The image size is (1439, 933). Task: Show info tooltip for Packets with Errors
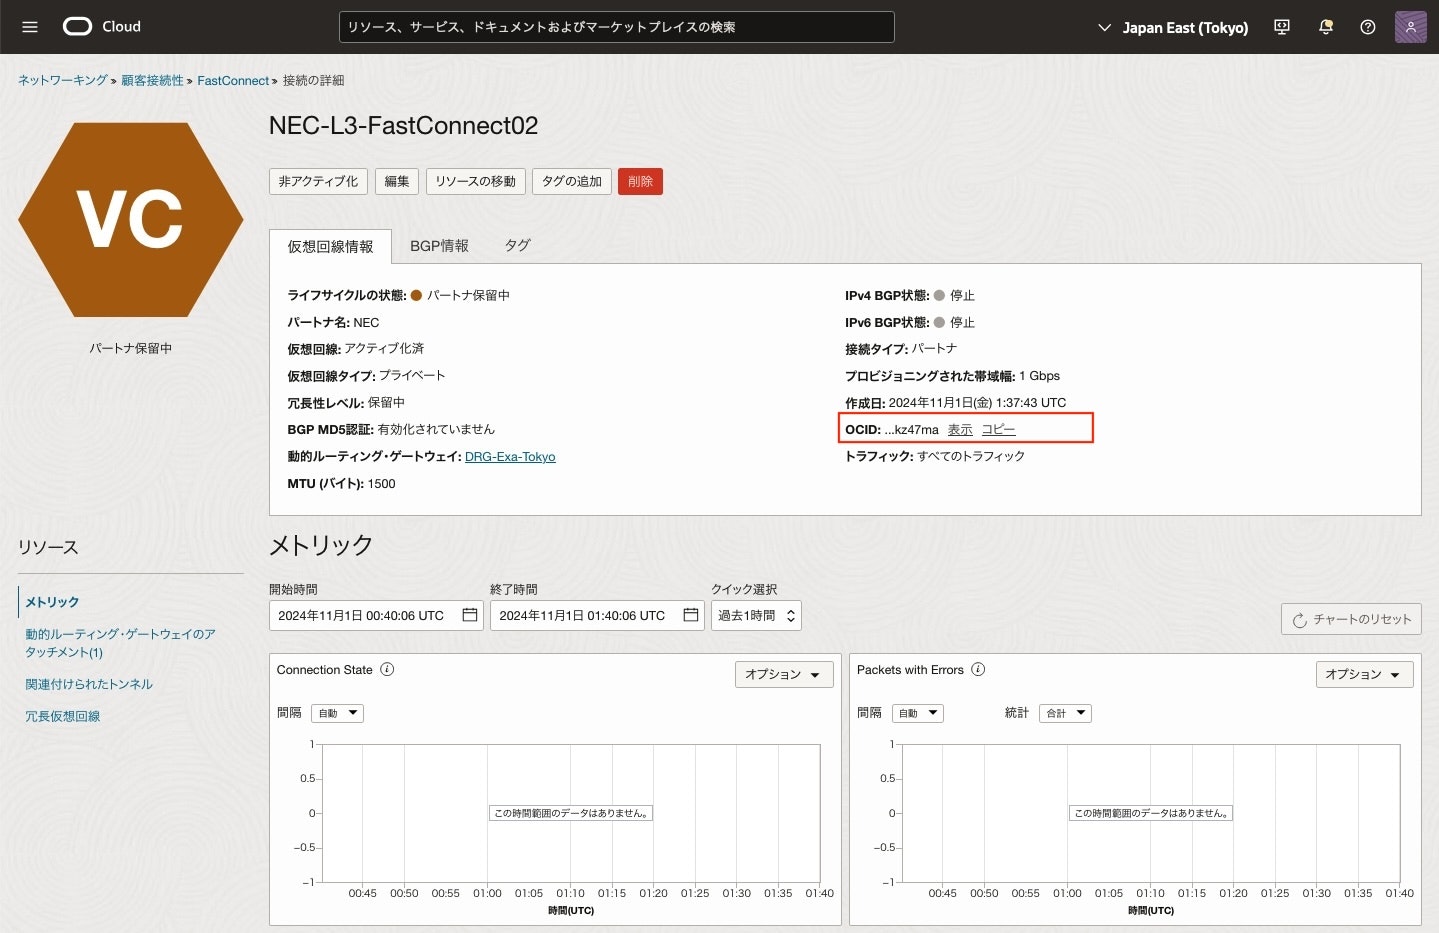pos(978,669)
